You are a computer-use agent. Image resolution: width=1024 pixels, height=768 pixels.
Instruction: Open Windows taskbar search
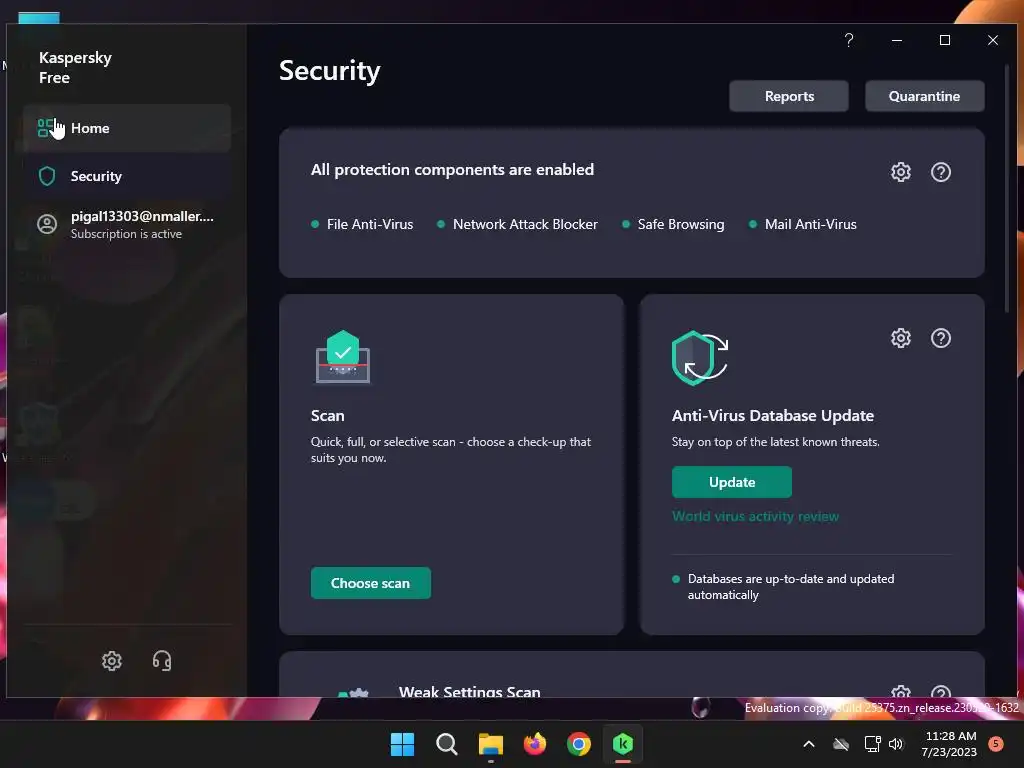[x=447, y=744]
